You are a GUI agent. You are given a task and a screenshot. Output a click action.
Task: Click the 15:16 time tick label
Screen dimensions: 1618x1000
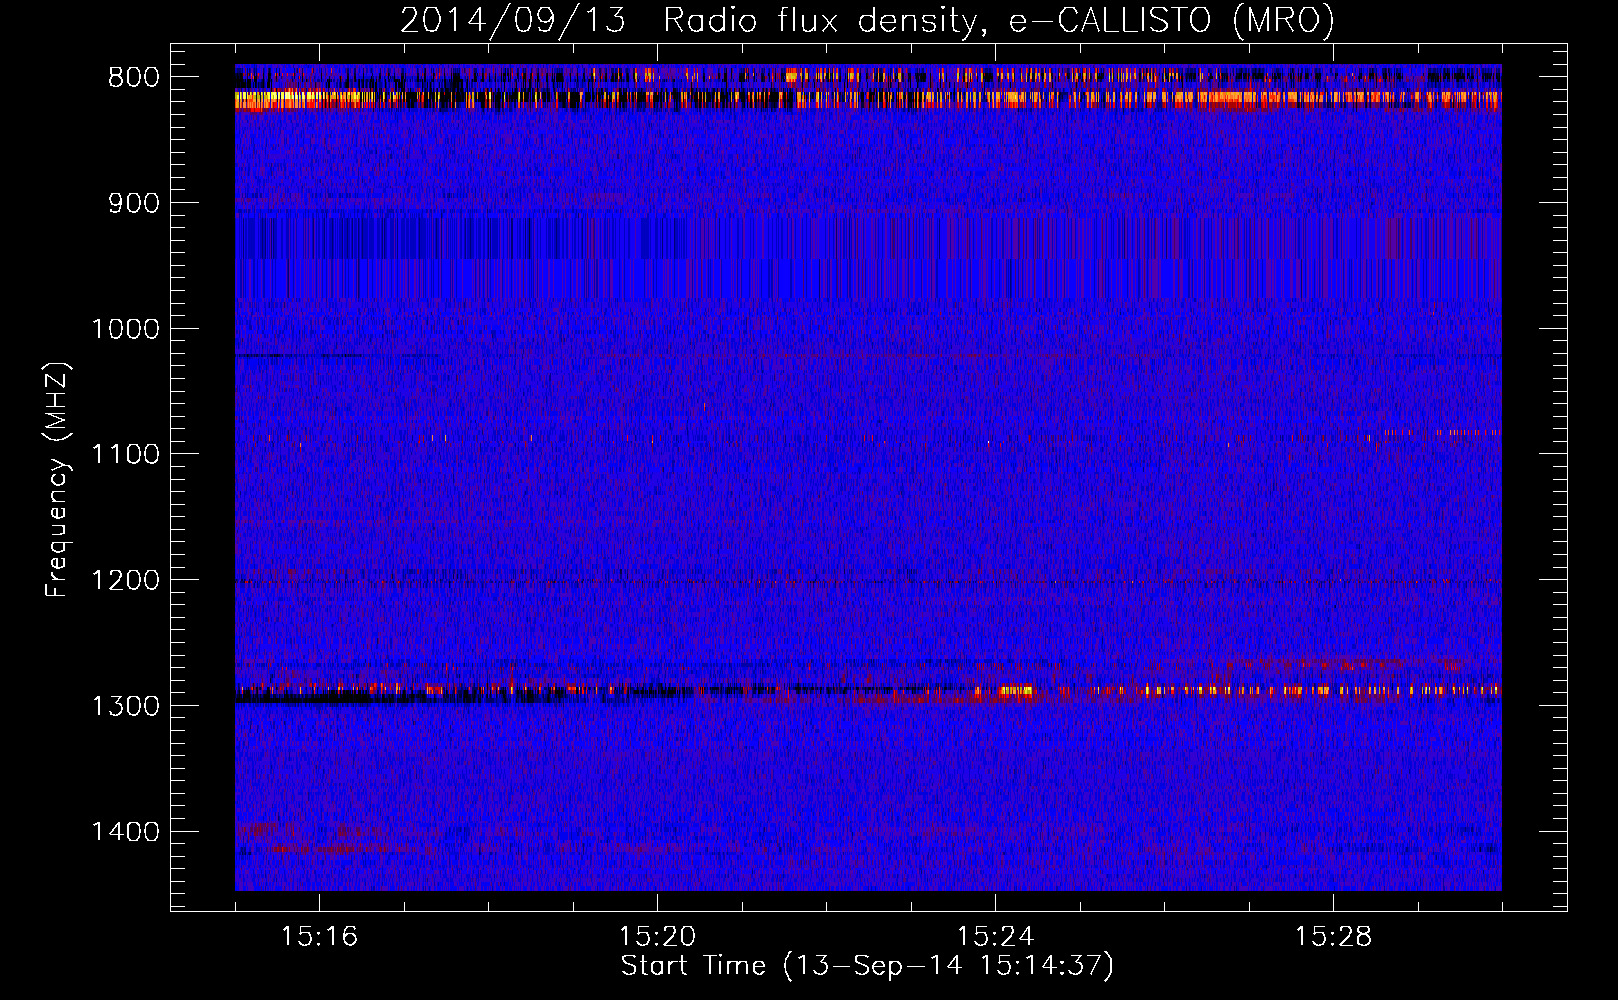[x=319, y=937]
